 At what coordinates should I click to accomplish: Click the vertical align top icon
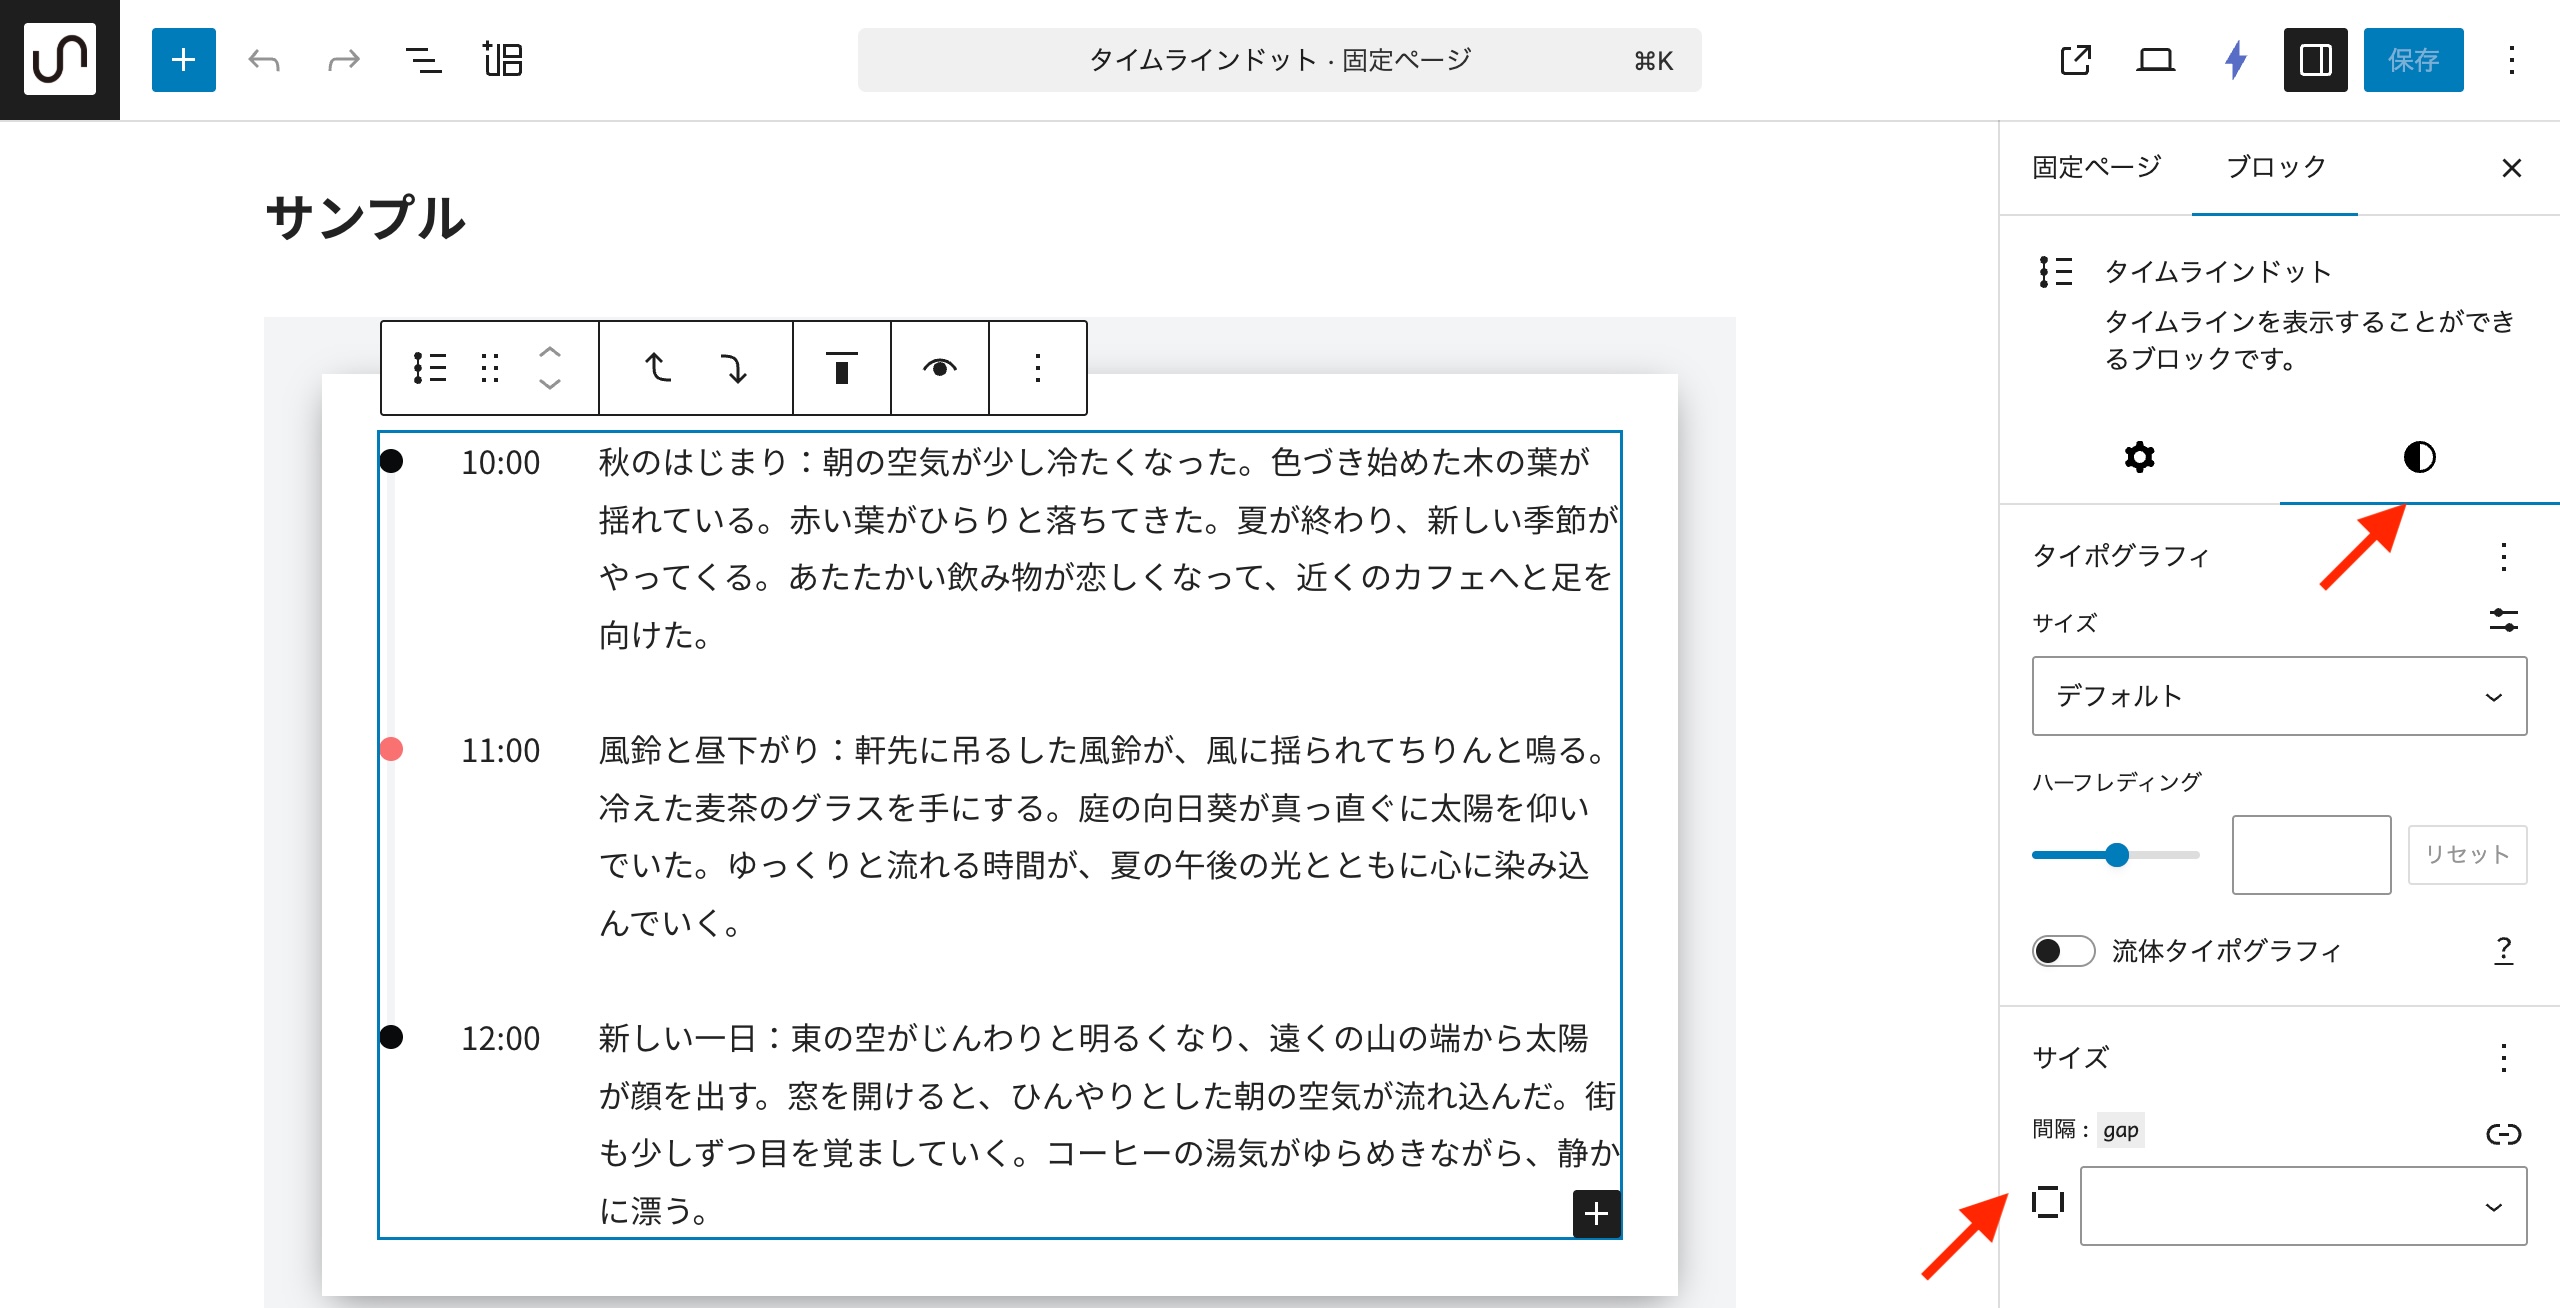(841, 368)
